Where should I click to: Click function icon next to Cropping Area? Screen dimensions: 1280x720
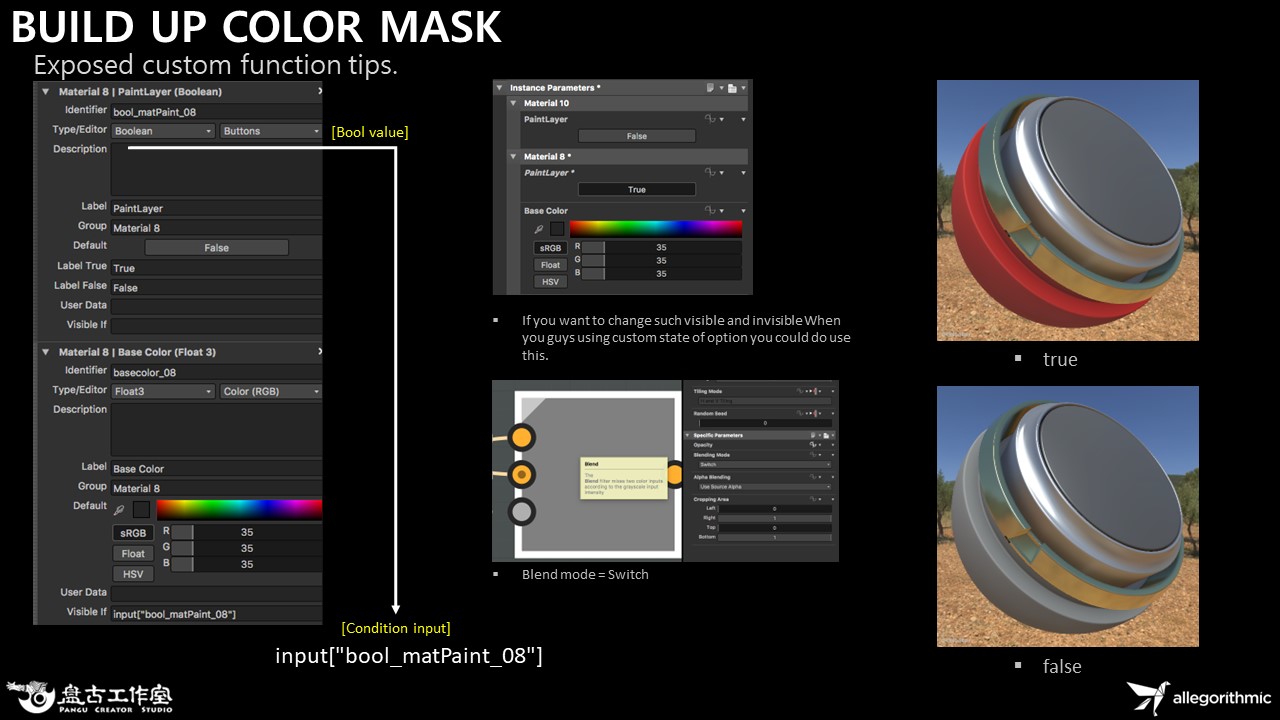click(x=812, y=499)
